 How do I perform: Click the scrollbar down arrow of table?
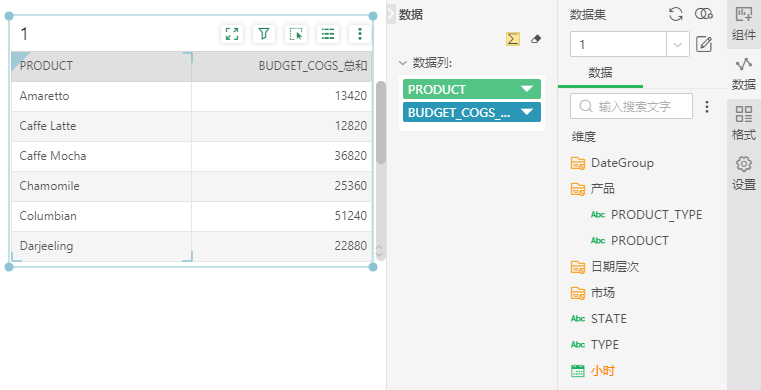380,255
